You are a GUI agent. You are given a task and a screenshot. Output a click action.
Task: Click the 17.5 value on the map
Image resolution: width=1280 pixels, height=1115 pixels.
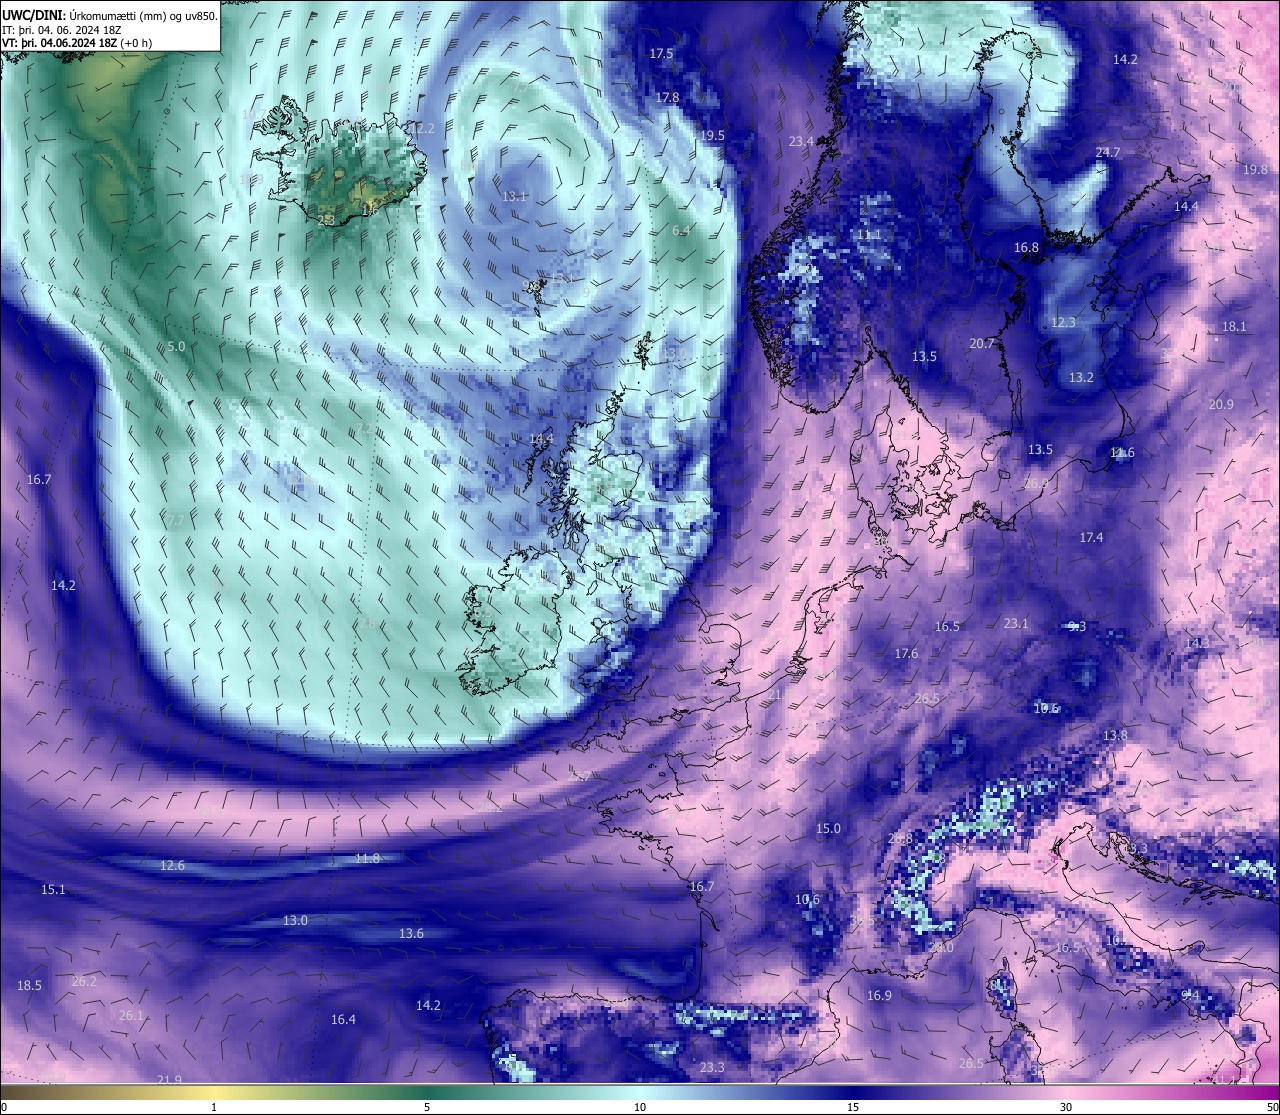click(661, 54)
